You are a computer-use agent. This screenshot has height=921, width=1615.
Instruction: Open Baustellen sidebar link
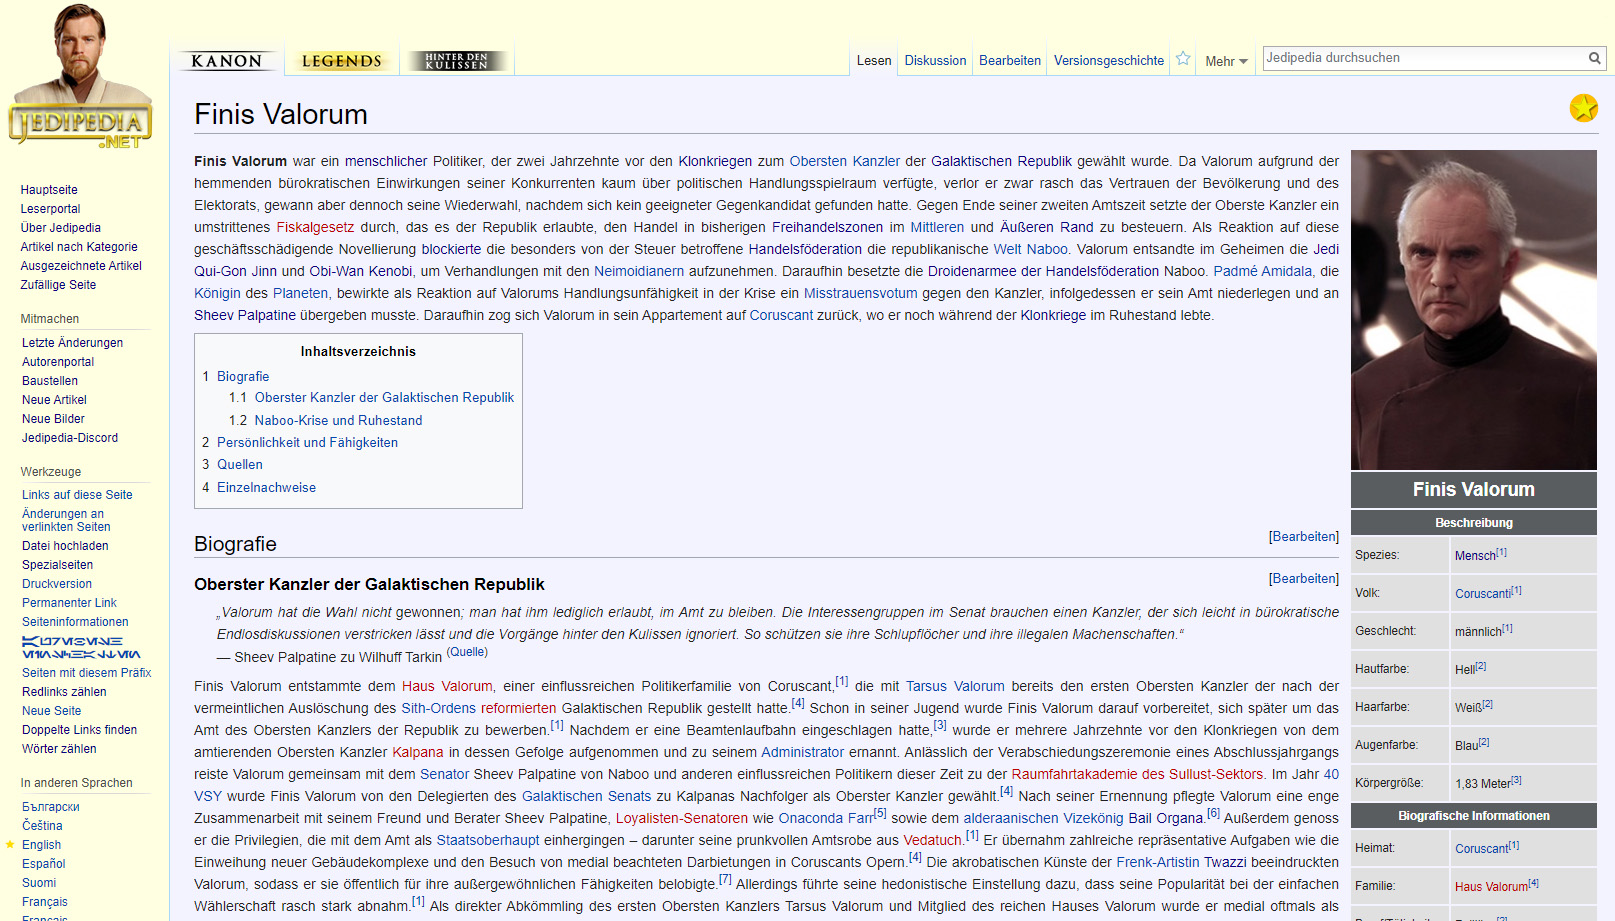click(50, 381)
